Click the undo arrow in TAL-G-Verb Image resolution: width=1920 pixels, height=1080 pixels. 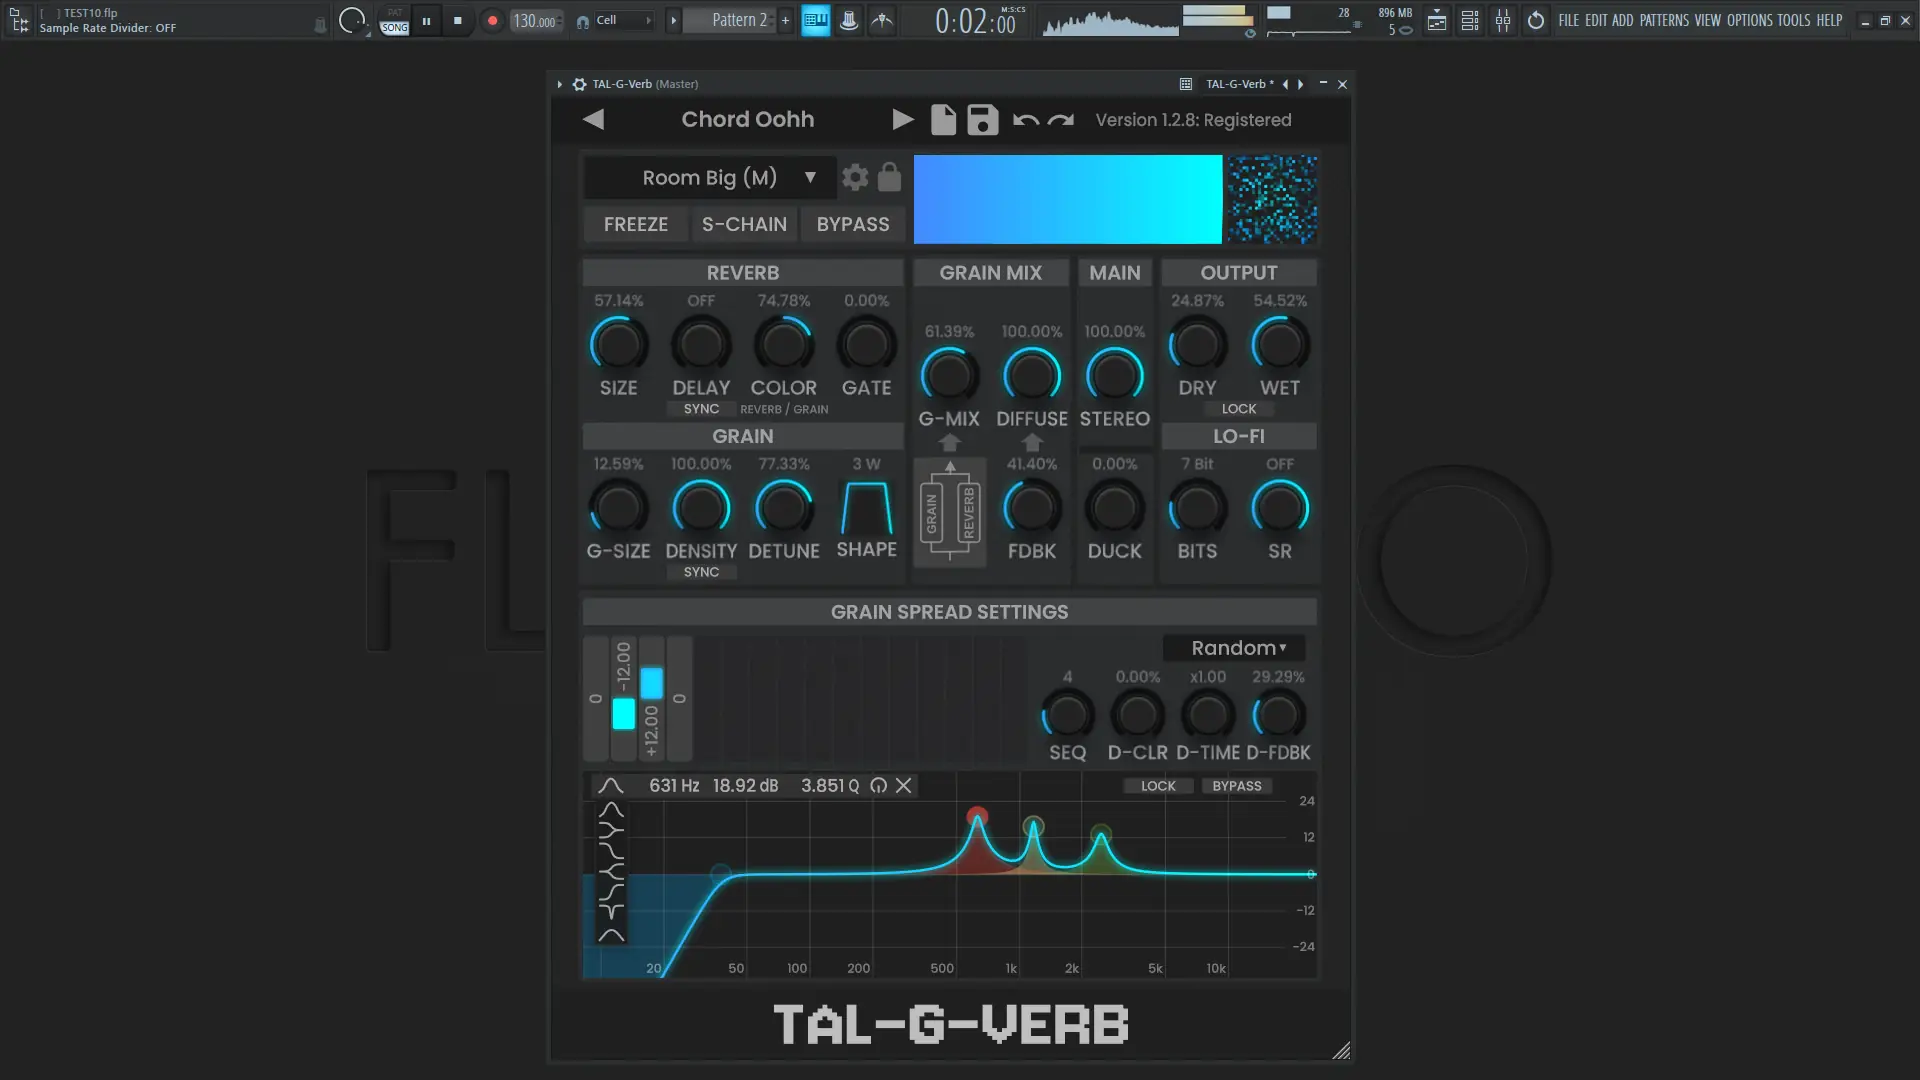(1025, 120)
